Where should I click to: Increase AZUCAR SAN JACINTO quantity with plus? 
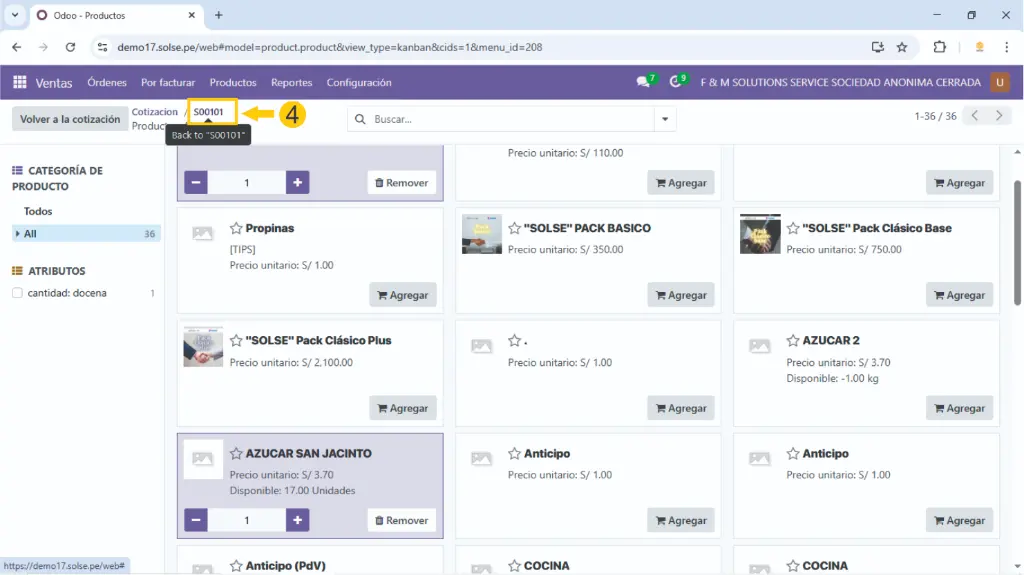tap(297, 520)
